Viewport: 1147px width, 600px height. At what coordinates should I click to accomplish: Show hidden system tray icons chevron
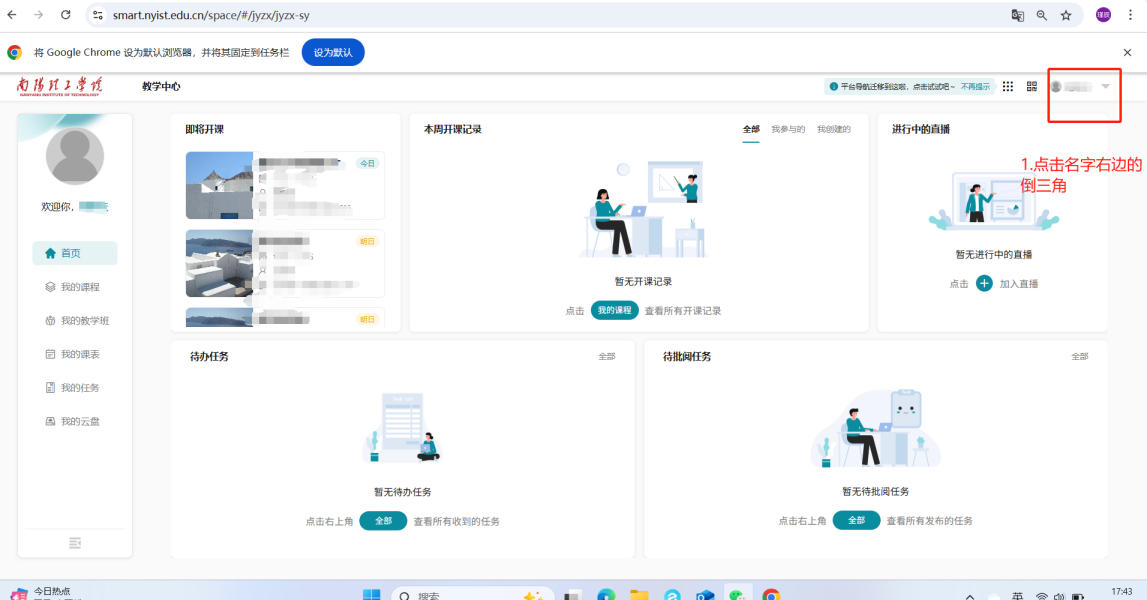[969, 596]
